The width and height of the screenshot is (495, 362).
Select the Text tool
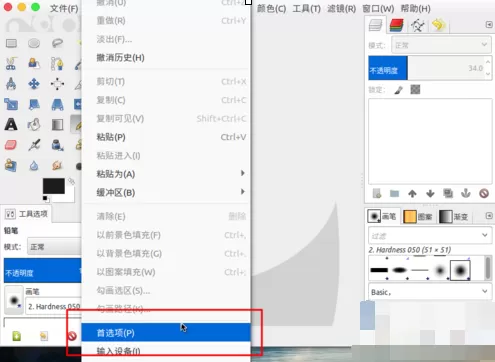11,124
